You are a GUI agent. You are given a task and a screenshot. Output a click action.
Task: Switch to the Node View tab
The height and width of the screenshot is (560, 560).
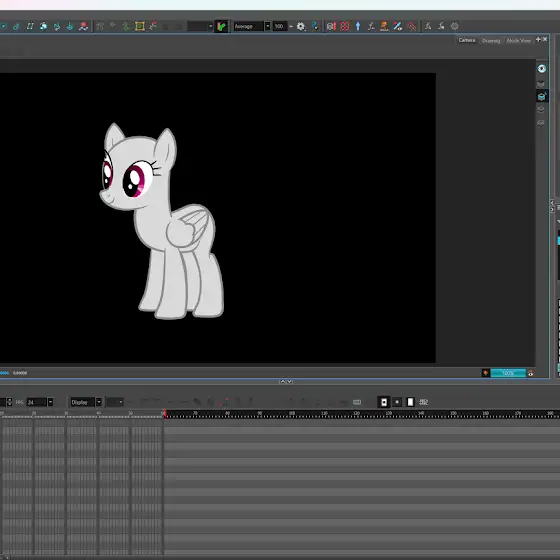point(519,41)
